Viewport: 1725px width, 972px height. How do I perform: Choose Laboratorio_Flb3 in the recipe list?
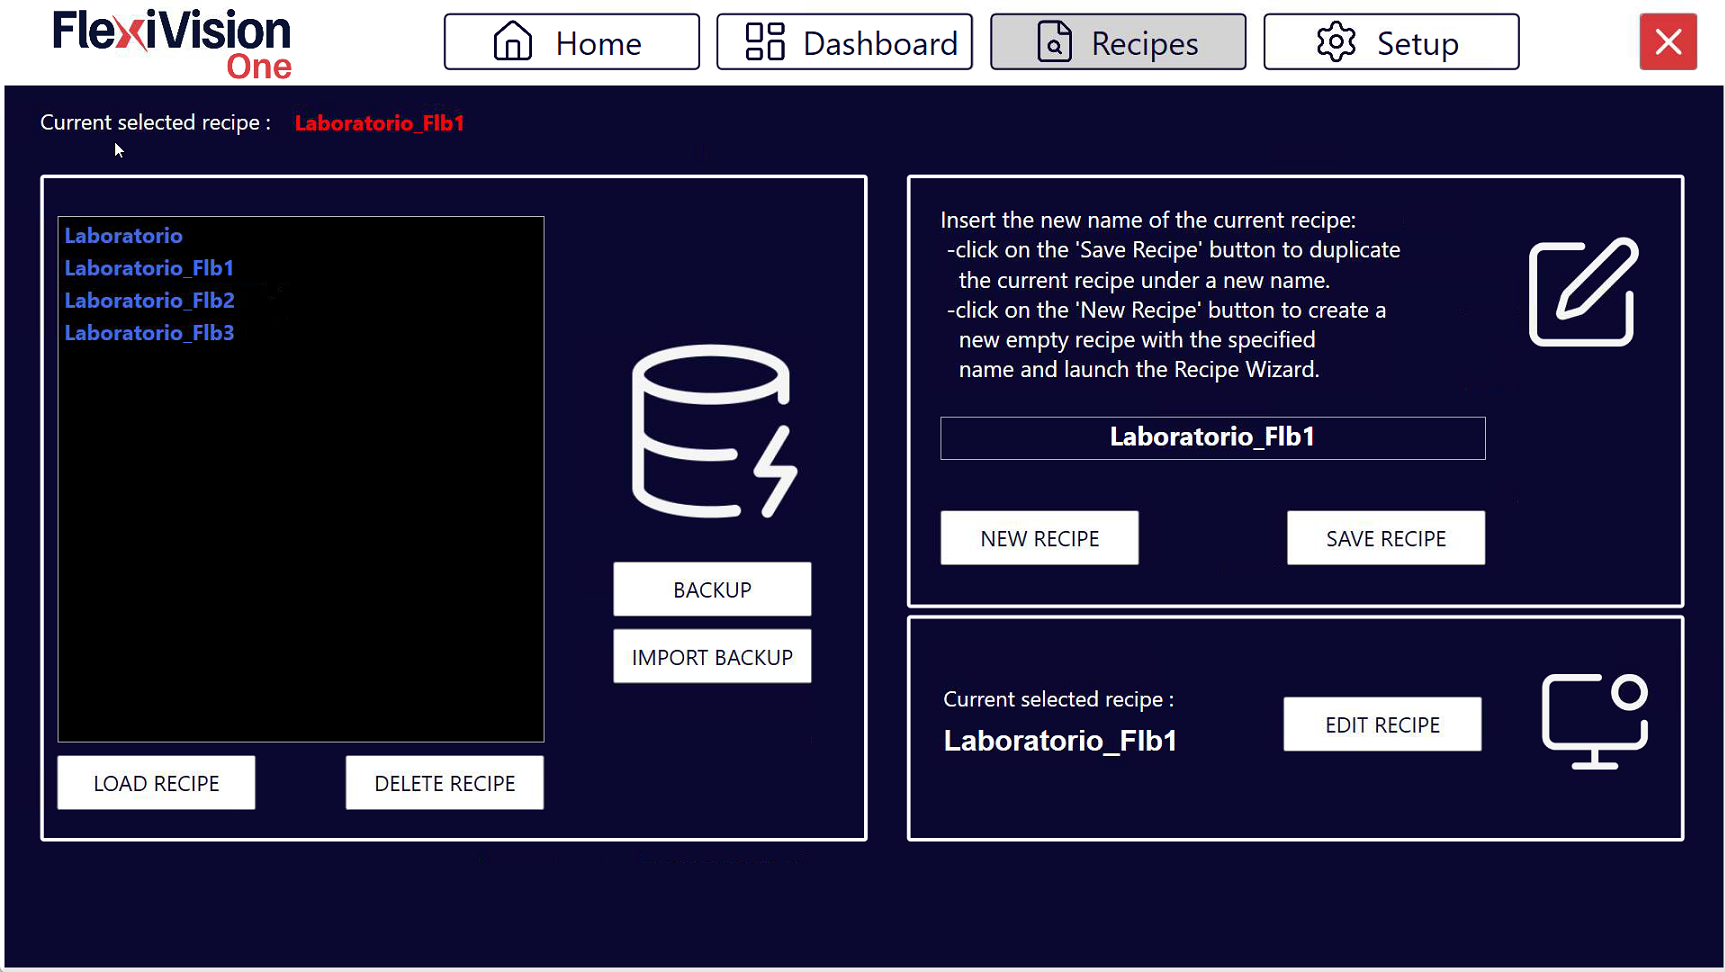click(x=150, y=333)
